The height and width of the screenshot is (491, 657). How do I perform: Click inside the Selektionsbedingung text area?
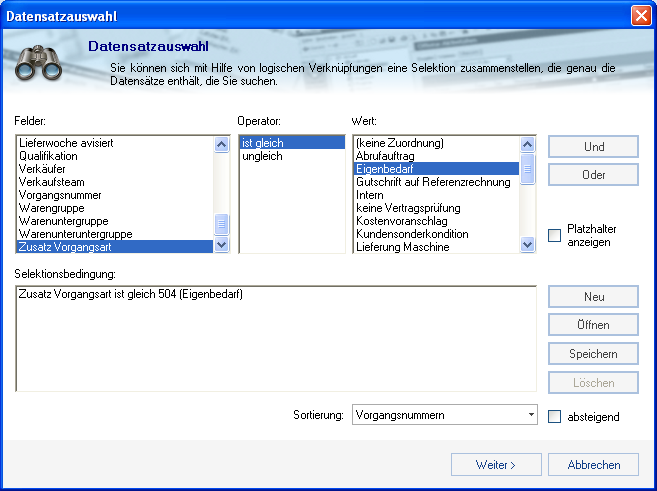(x=275, y=340)
